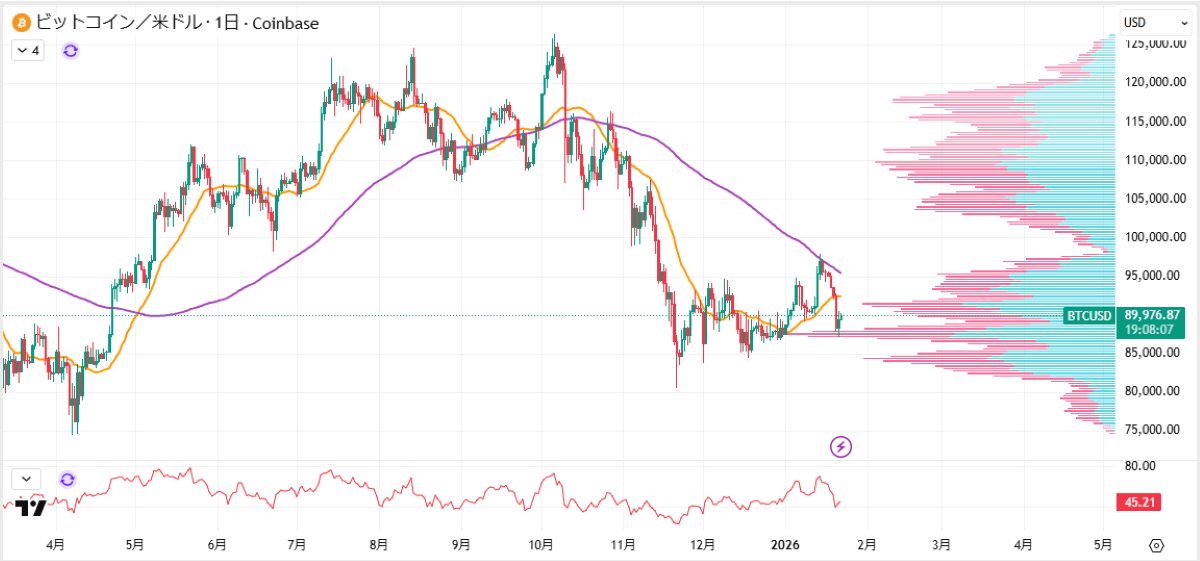Open chart settings via hexagon icon
Image resolution: width=1200 pixels, height=561 pixels.
click(1157, 545)
